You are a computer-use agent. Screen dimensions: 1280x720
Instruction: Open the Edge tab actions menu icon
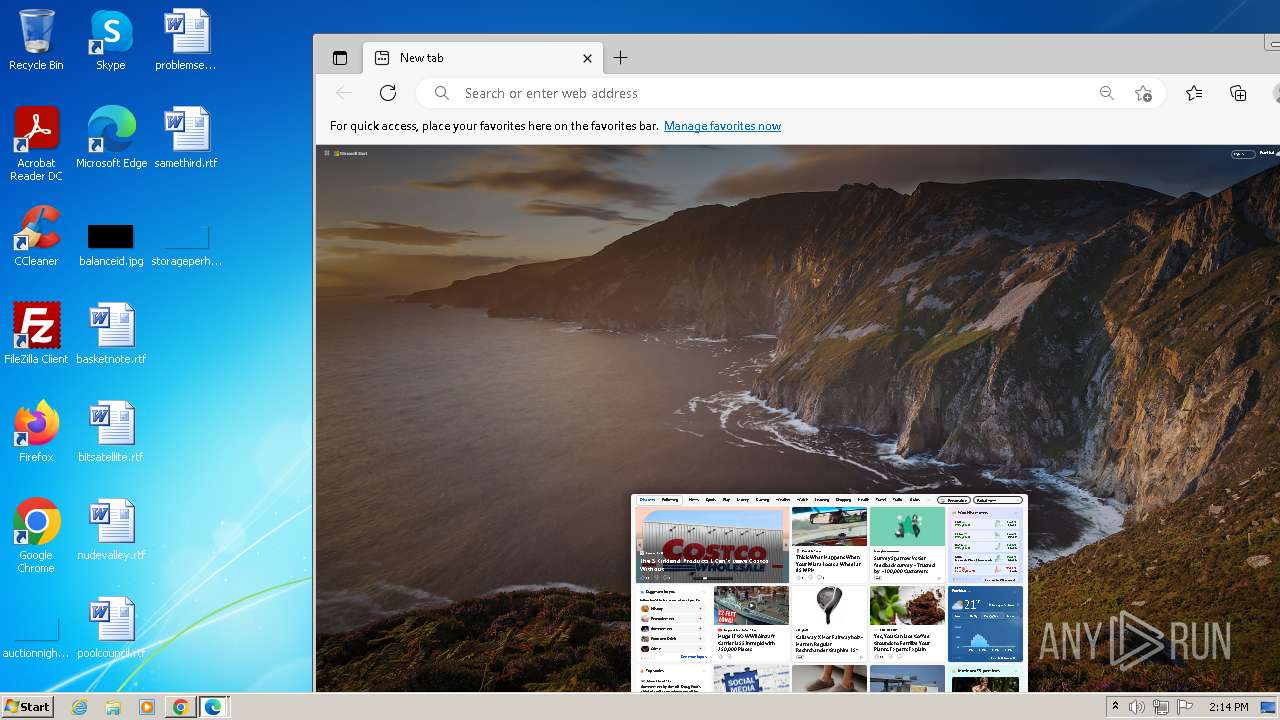coord(340,58)
